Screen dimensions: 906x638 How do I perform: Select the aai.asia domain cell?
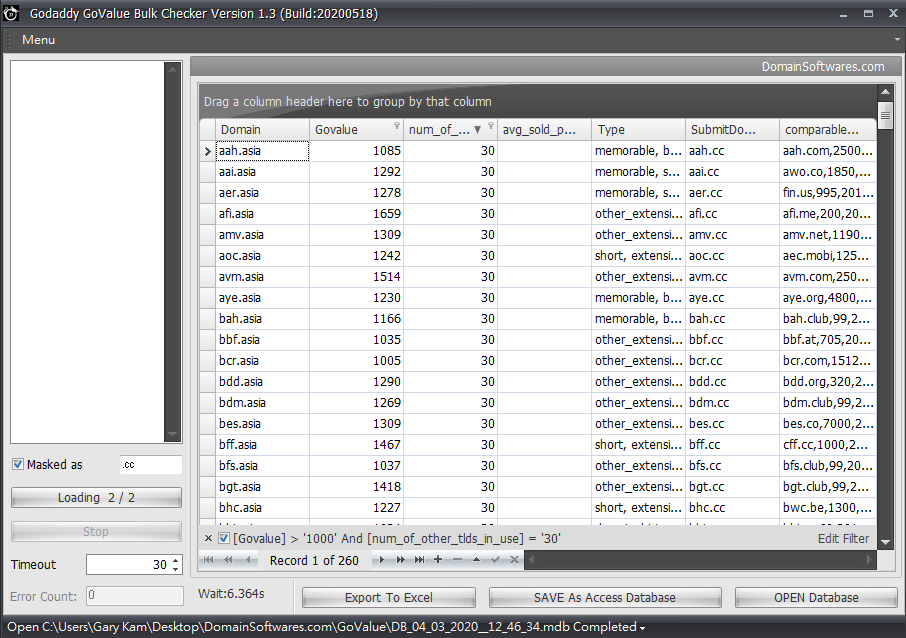coord(262,172)
